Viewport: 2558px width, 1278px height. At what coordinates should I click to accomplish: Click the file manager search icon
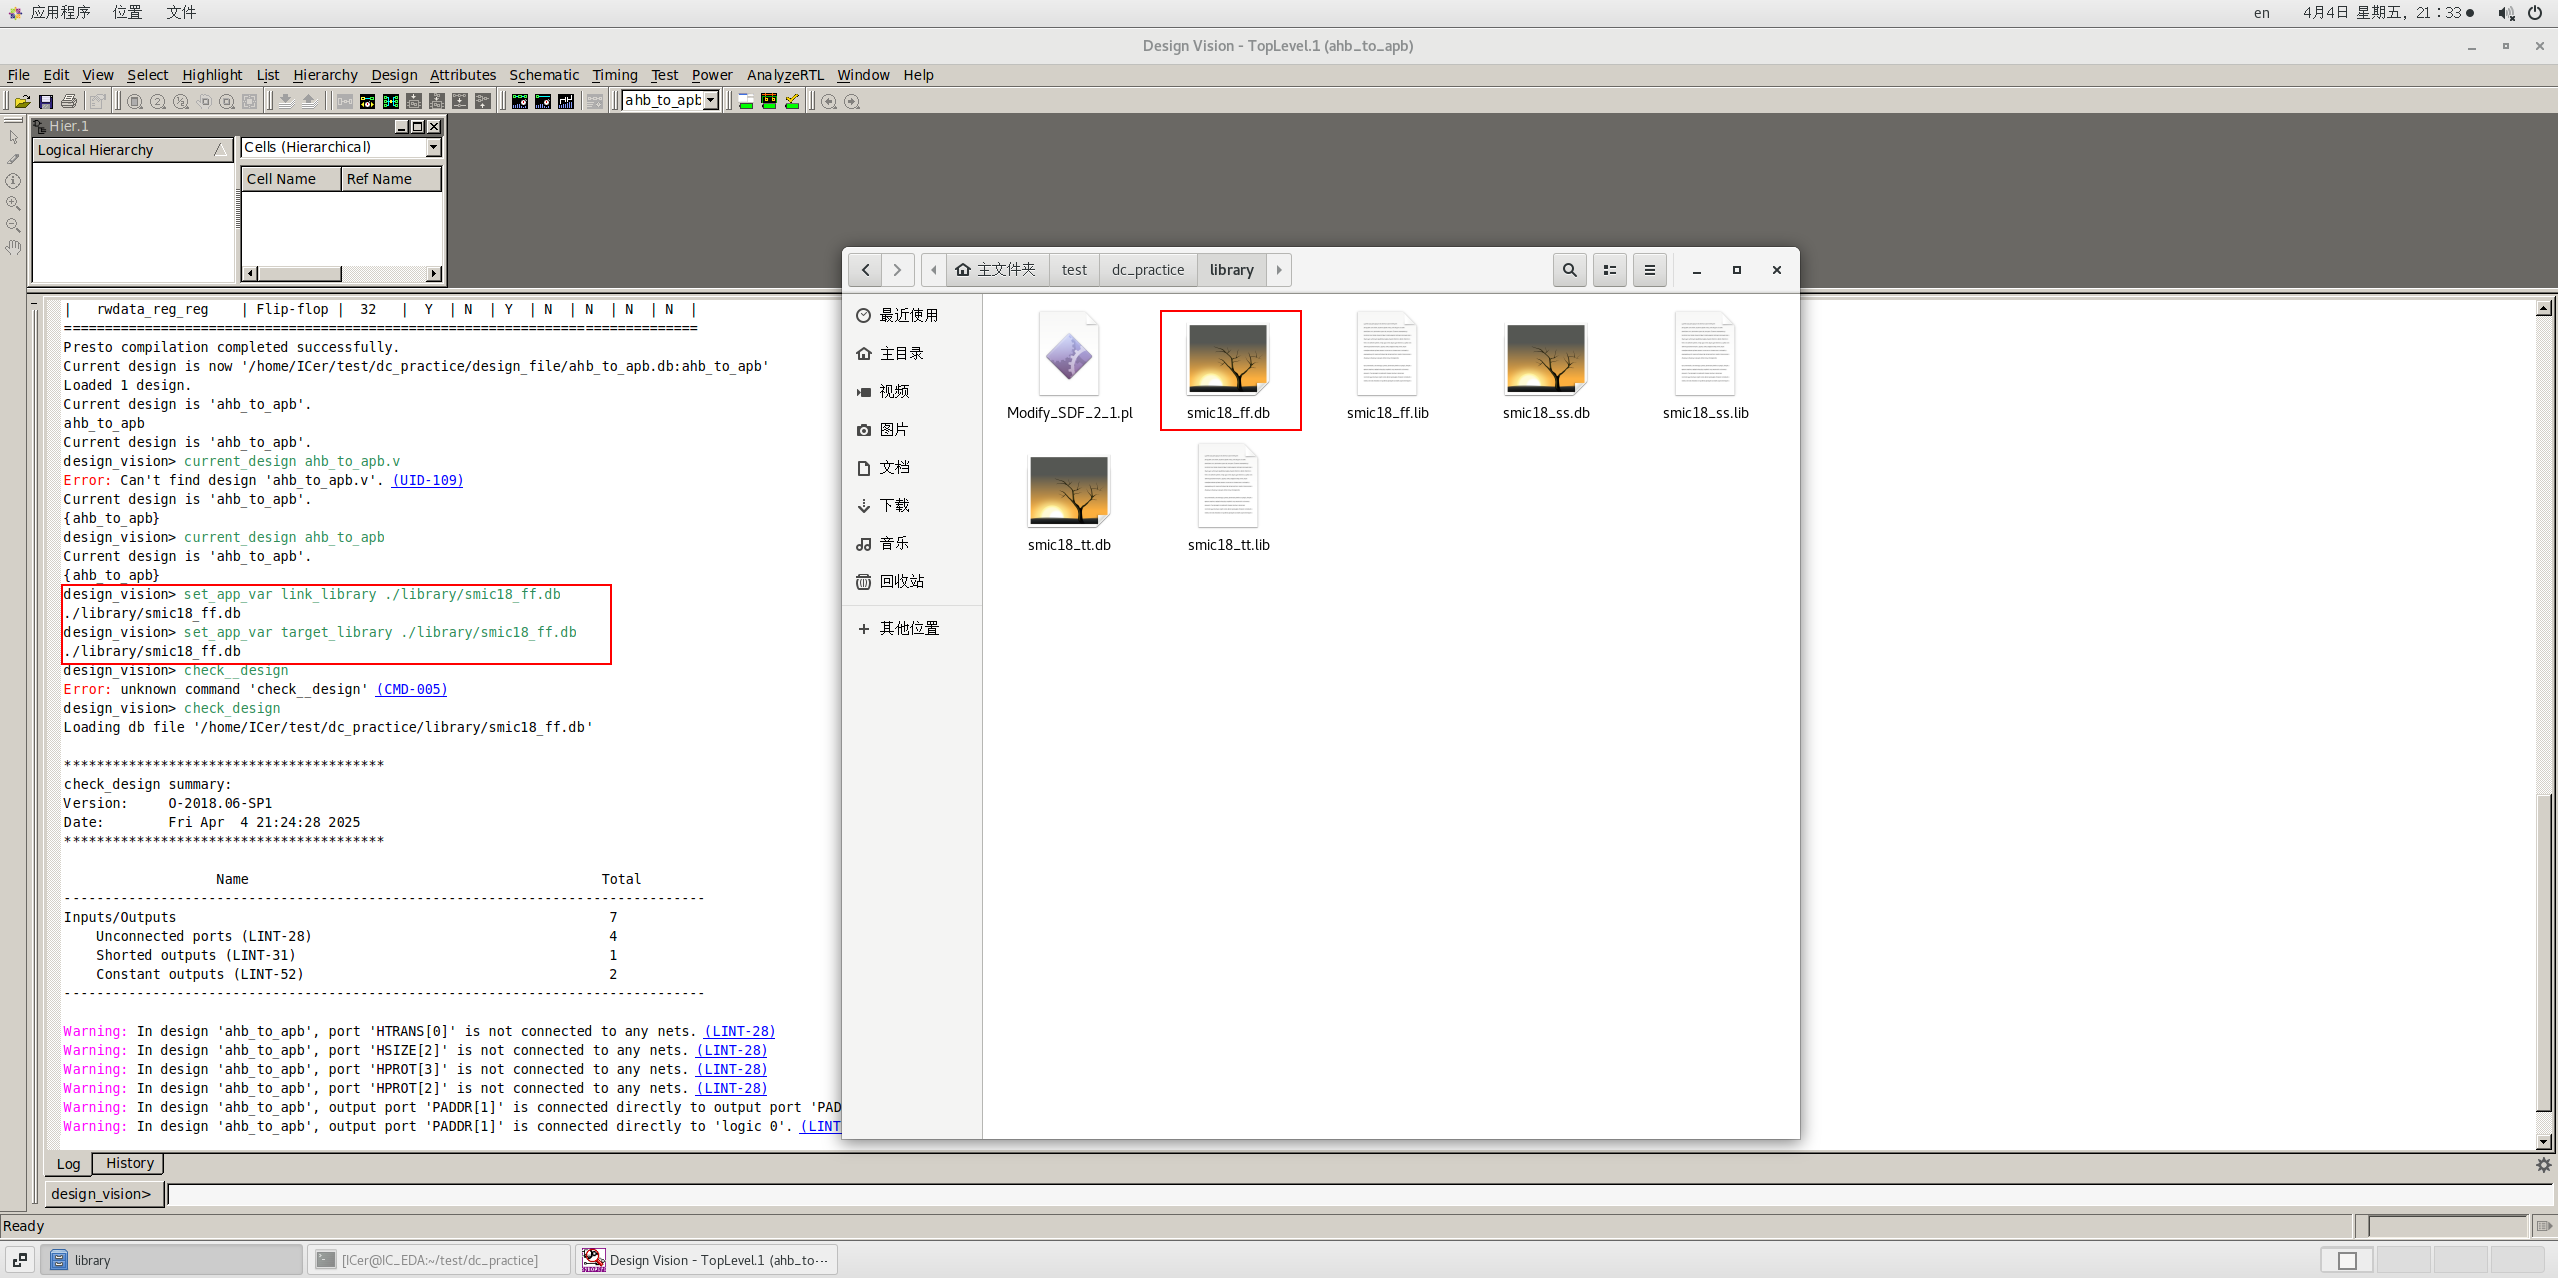tap(1569, 270)
